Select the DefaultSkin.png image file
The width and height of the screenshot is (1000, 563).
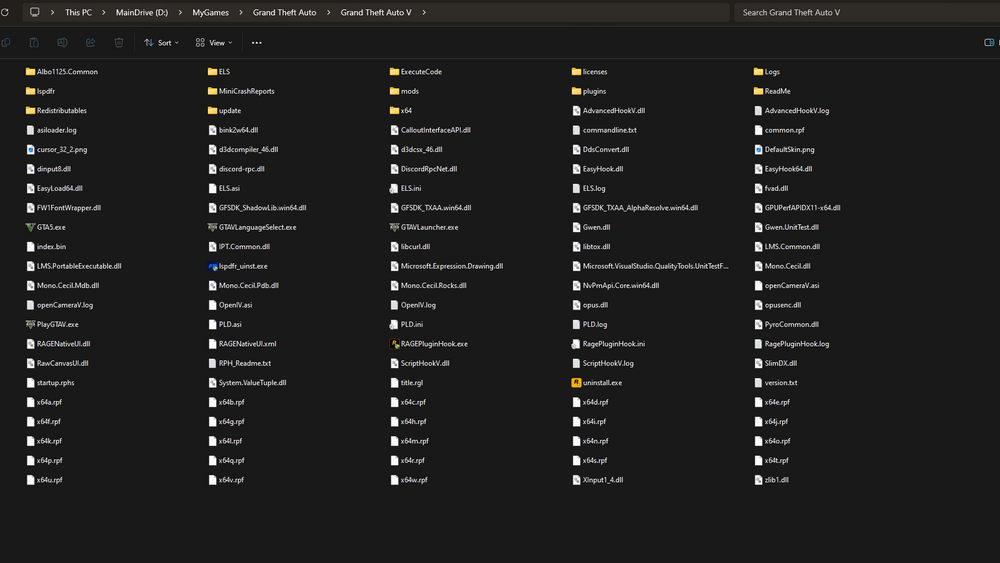coord(788,150)
